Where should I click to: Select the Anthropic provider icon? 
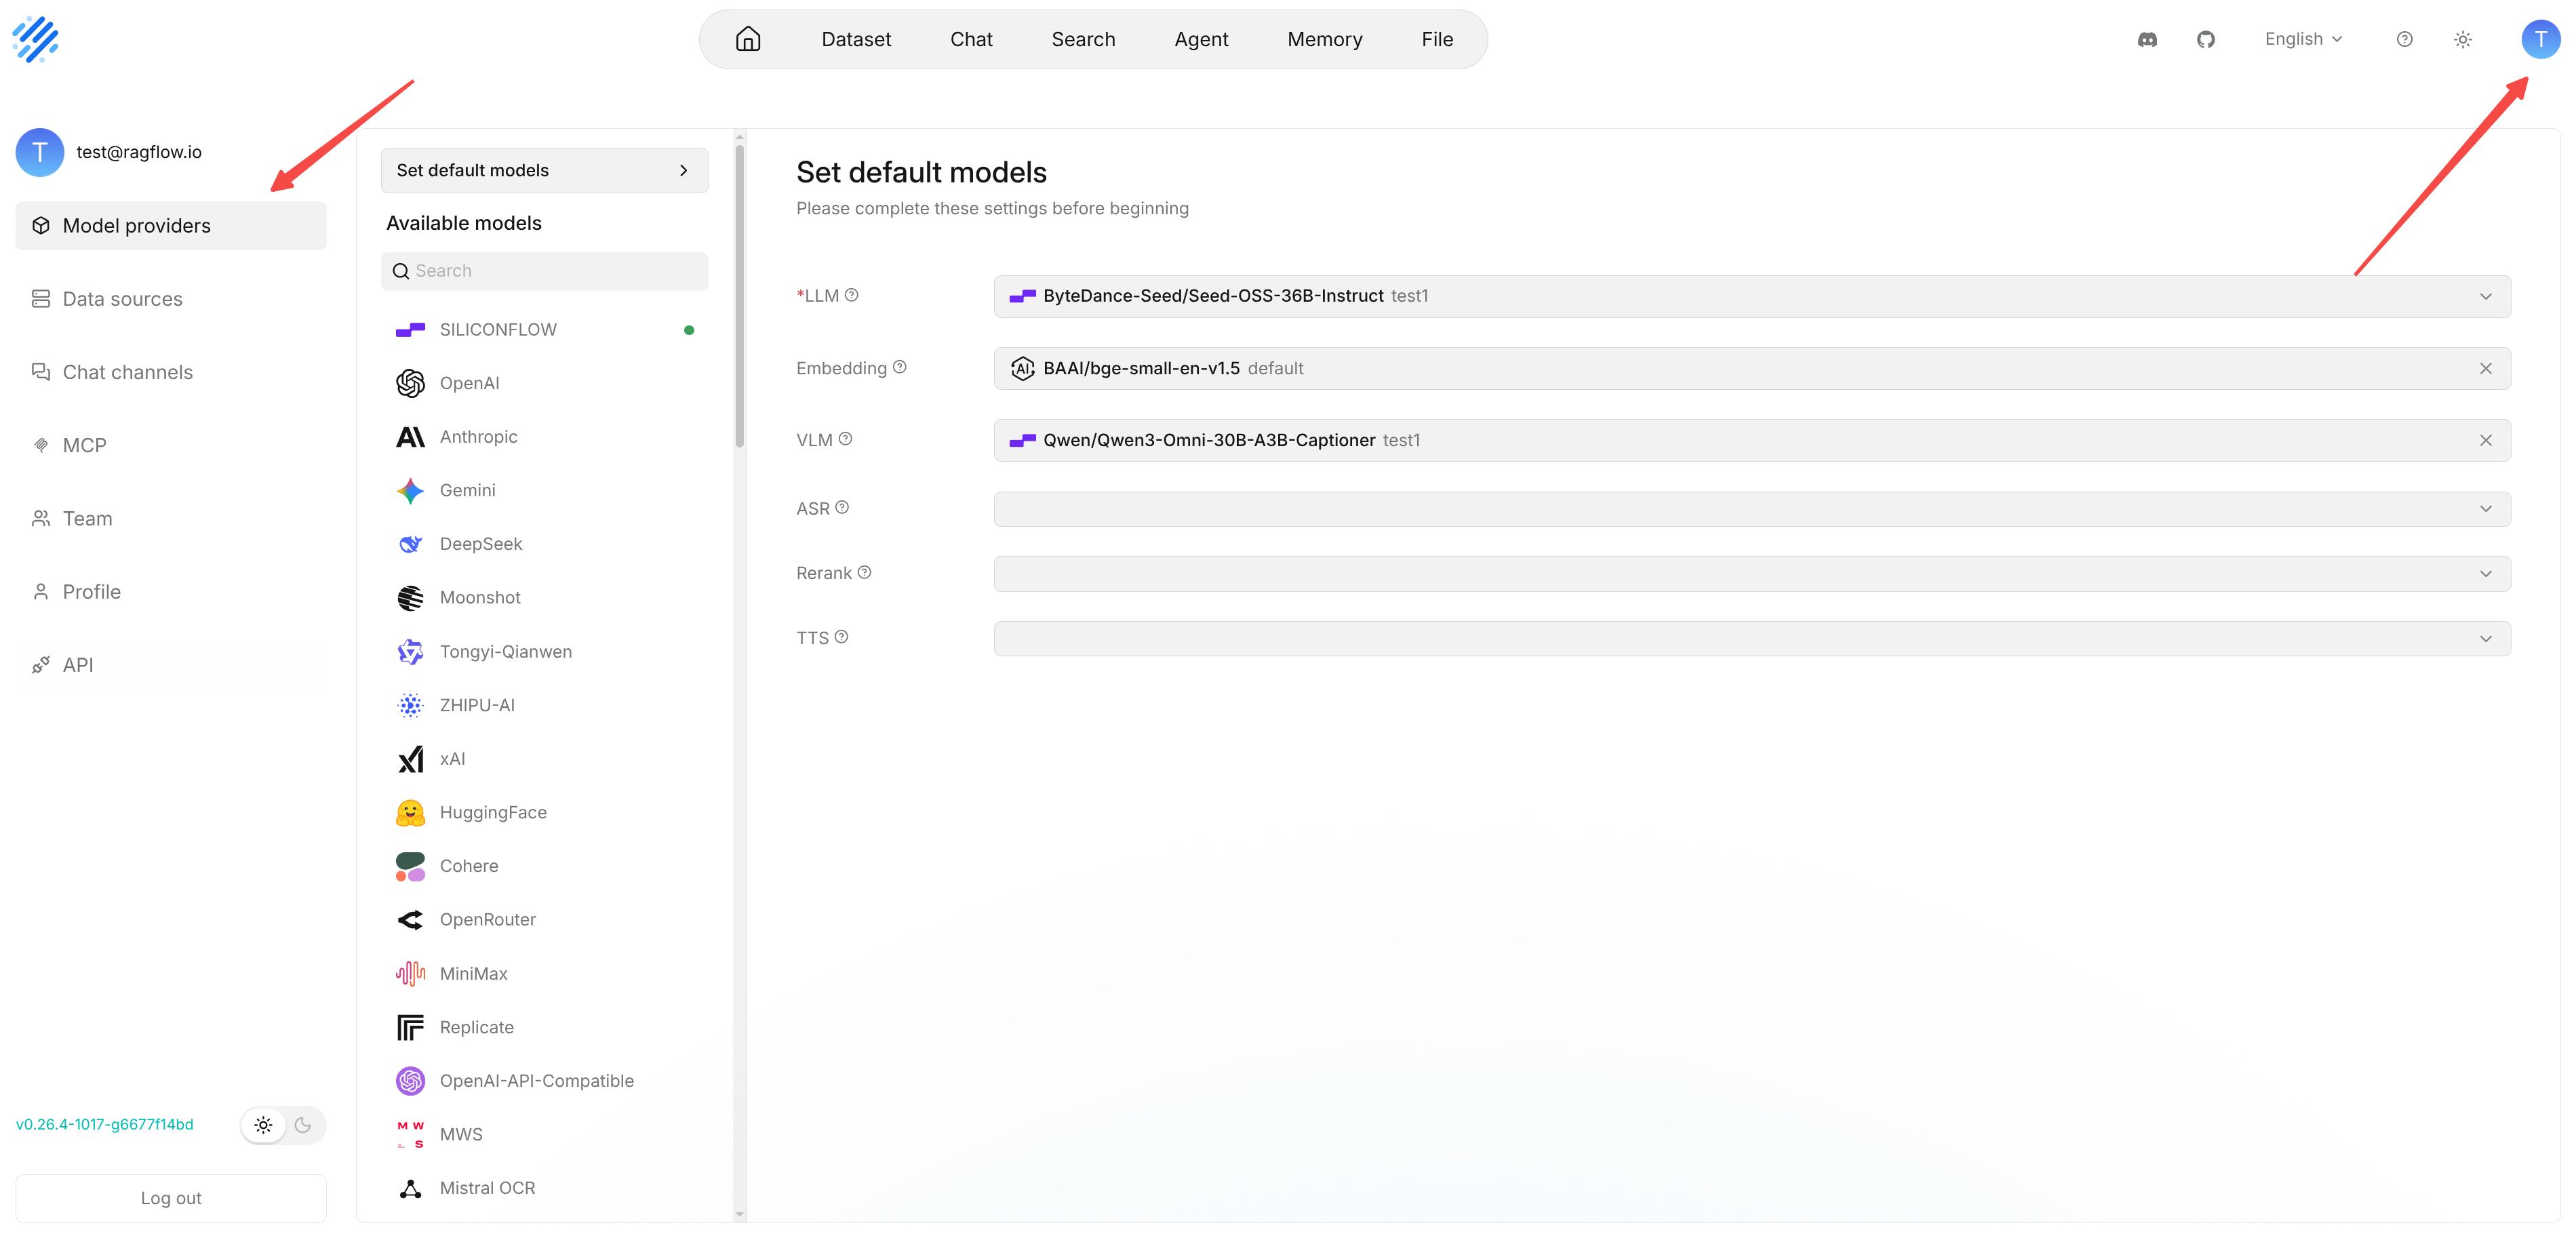pyautogui.click(x=410, y=437)
